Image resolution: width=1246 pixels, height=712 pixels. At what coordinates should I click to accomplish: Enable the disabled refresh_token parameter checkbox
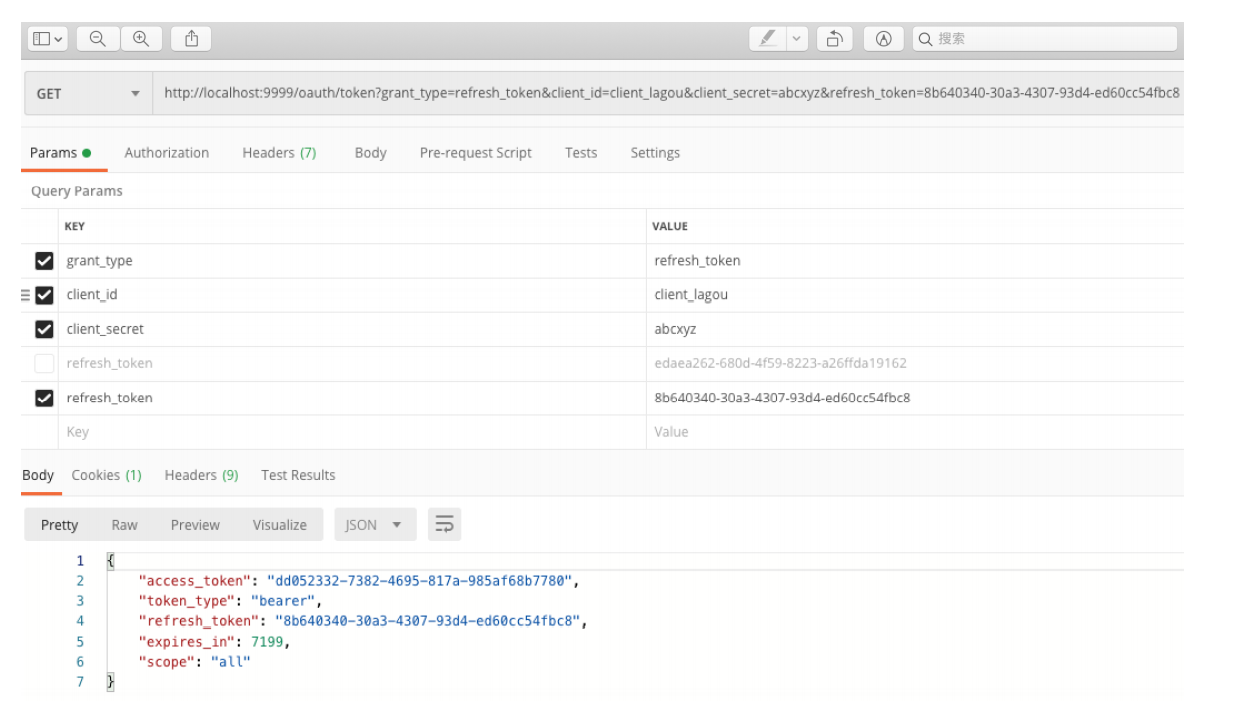(x=44, y=363)
